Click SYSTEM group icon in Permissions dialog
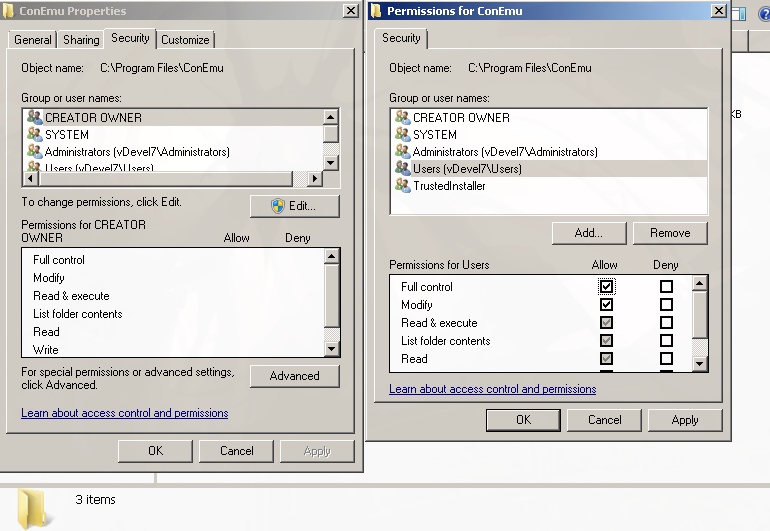Image resolution: width=770 pixels, height=531 pixels. click(403, 134)
